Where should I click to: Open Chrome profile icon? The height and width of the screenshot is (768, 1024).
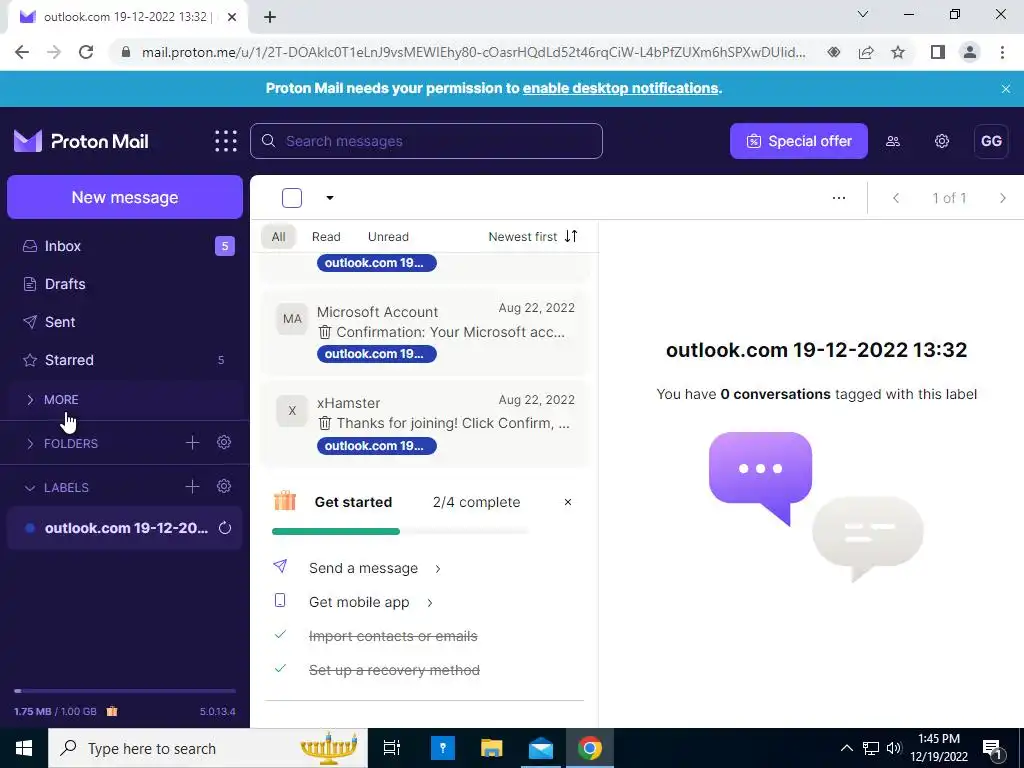(x=970, y=52)
